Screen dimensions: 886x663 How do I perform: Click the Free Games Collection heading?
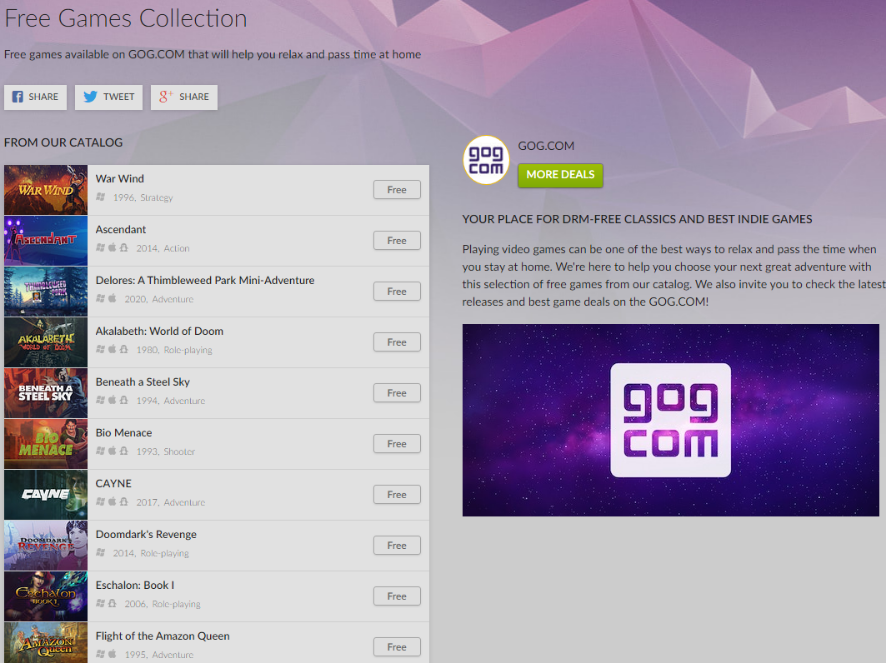pyautogui.click(x=126, y=18)
